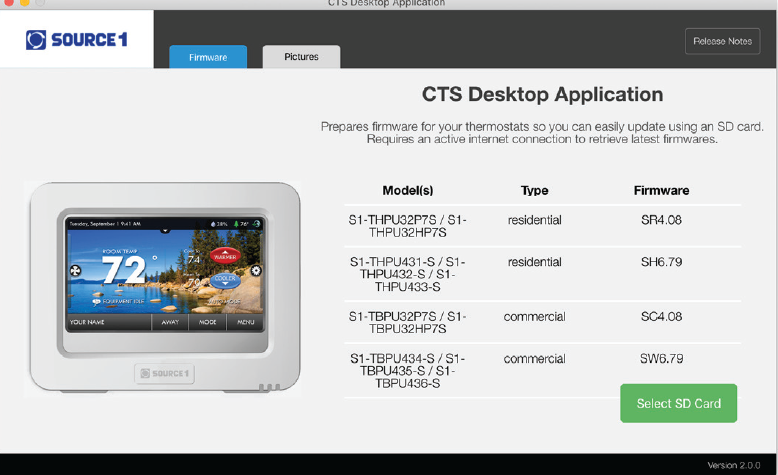Select firmware version SR4.08

tap(661, 220)
